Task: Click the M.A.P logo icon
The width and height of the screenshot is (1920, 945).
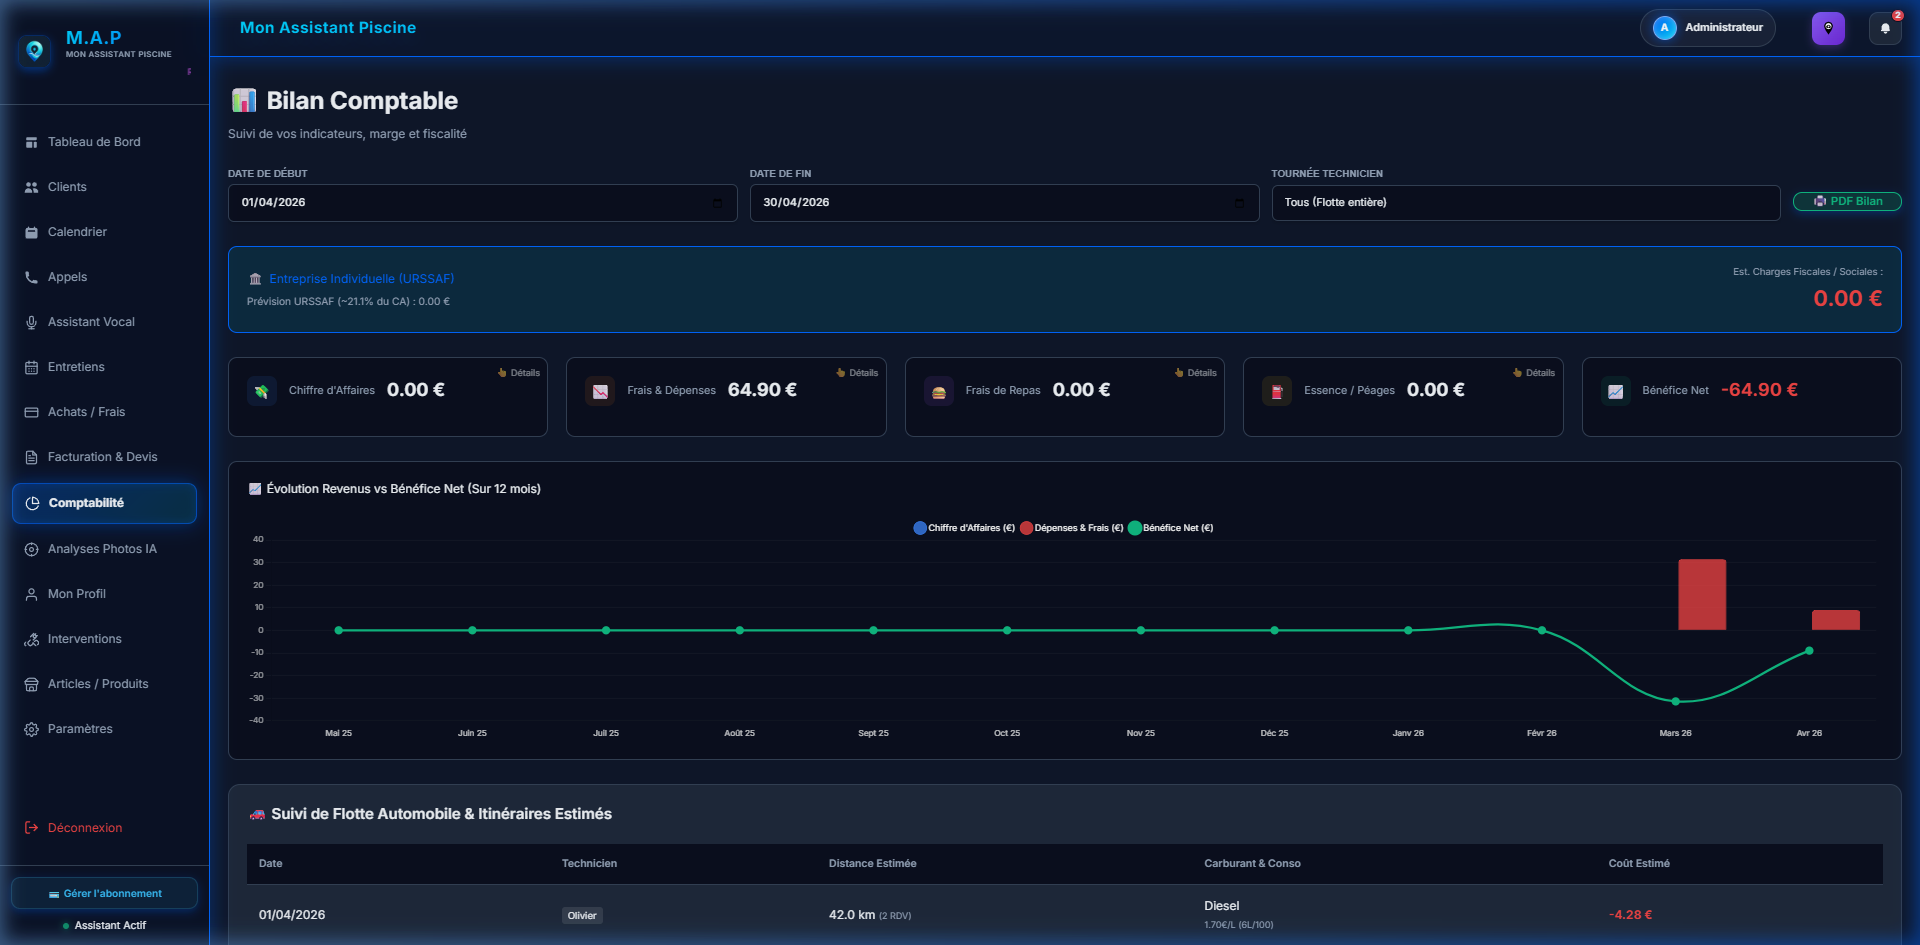Action: coord(35,50)
